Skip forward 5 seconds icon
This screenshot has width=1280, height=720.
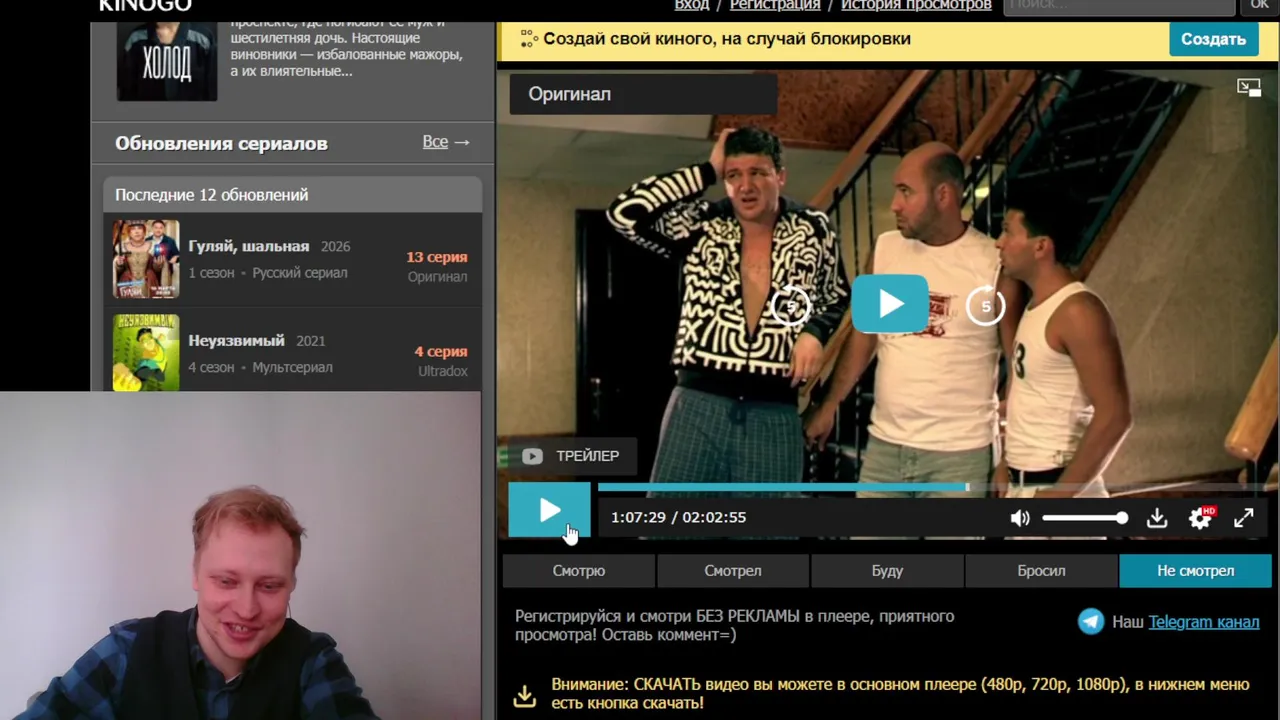click(x=986, y=306)
